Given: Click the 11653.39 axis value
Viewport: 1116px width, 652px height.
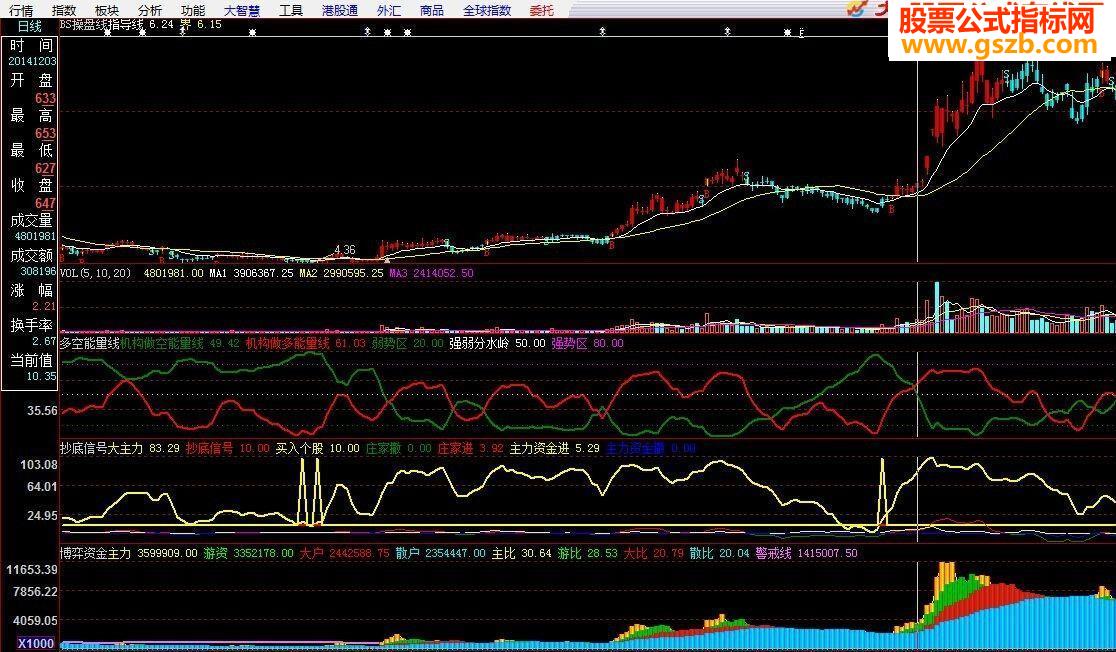Looking at the screenshot, I should tap(31, 570).
